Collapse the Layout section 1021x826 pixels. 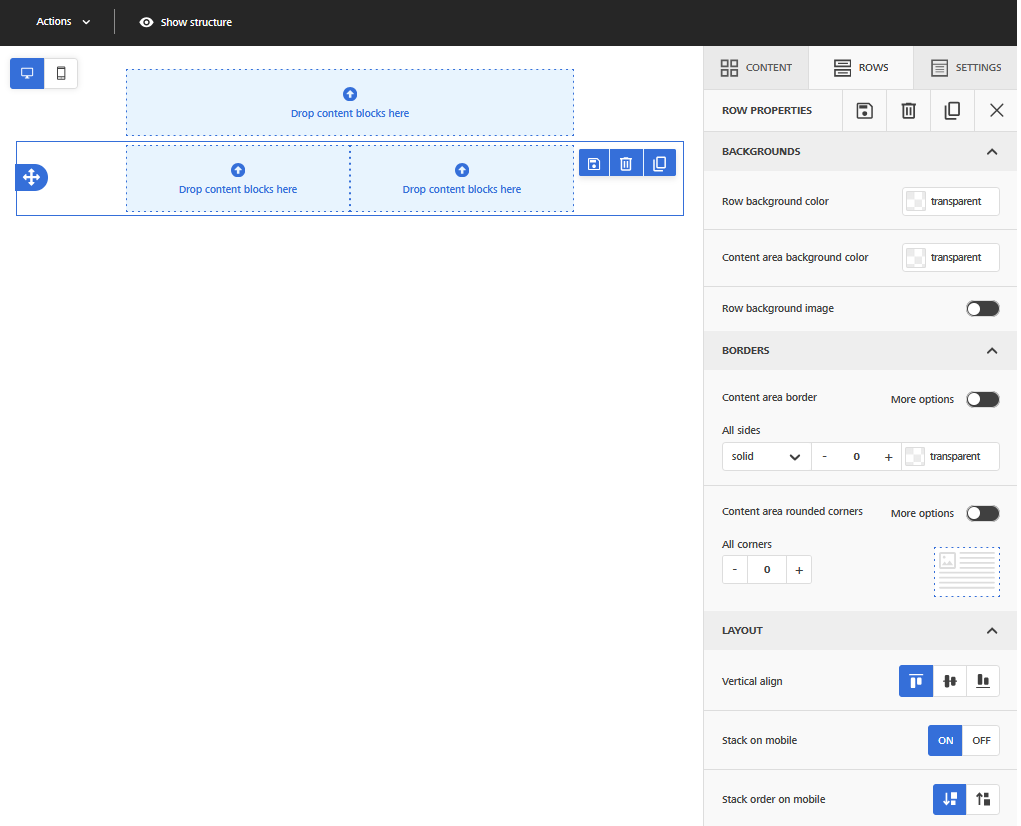pyautogui.click(x=991, y=631)
